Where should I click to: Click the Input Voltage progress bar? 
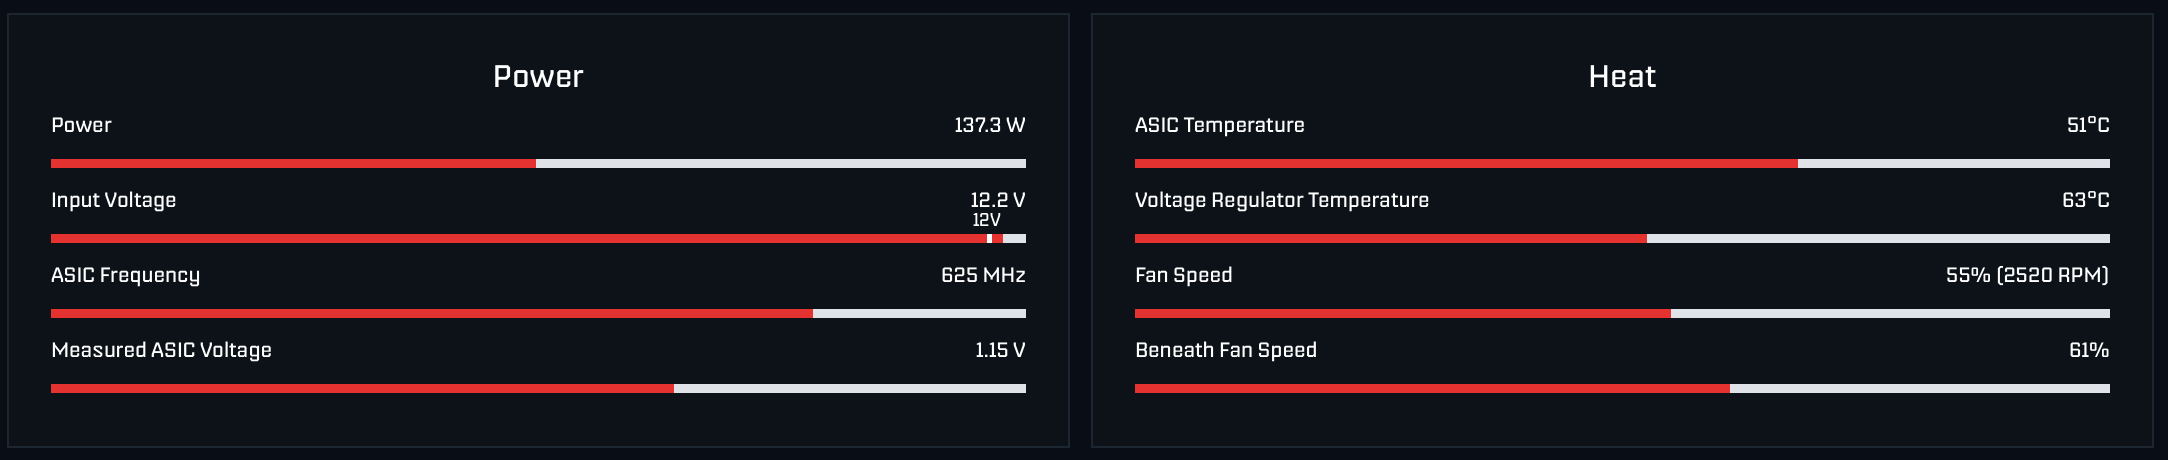(x=538, y=239)
